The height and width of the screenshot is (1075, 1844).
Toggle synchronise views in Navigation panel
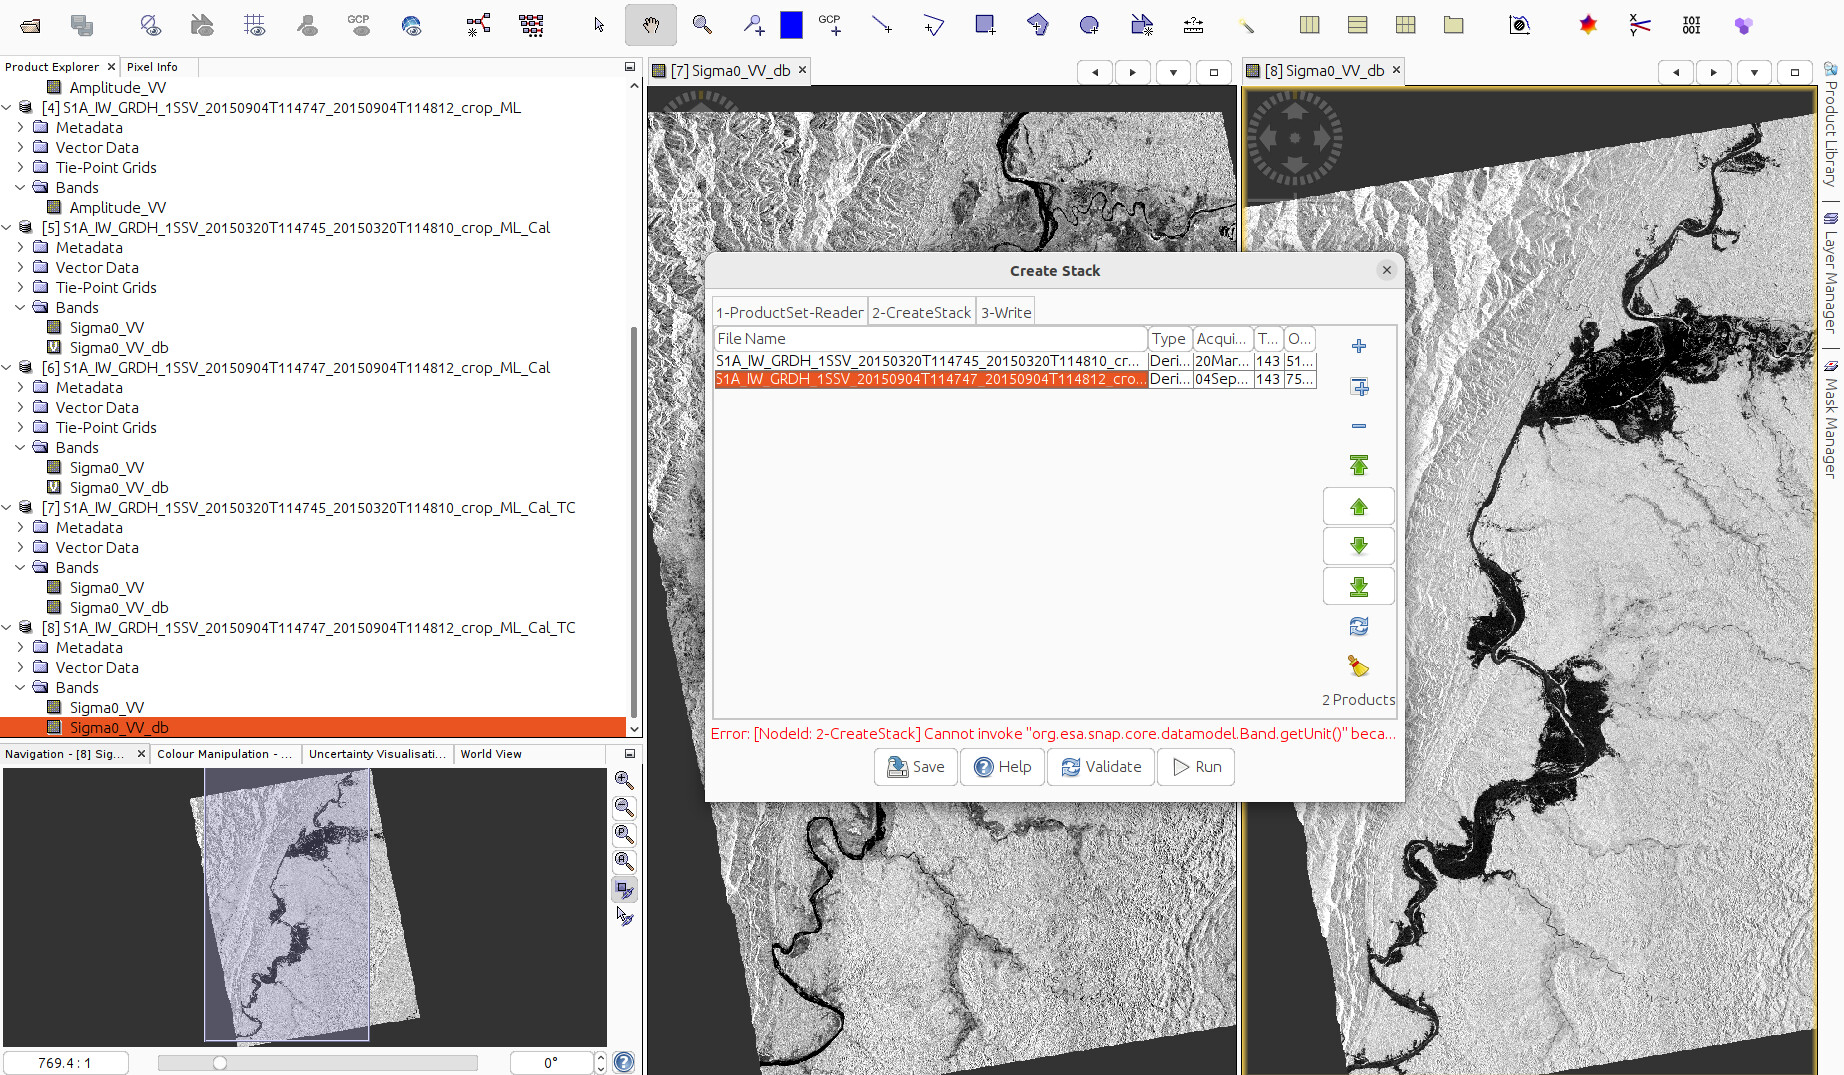pyautogui.click(x=624, y=889)
